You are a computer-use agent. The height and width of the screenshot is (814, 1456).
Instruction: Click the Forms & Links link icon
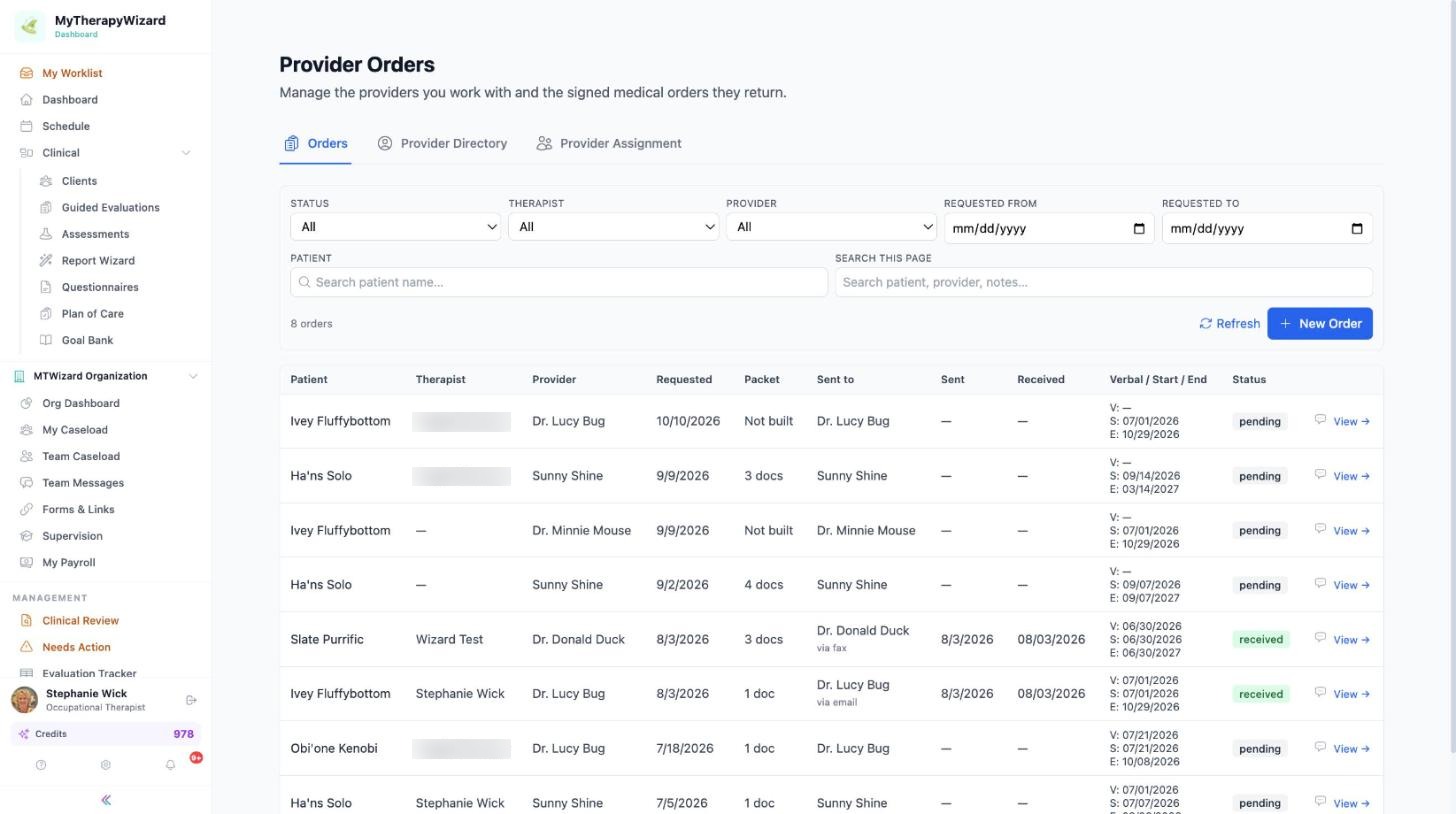click(26, 509)
